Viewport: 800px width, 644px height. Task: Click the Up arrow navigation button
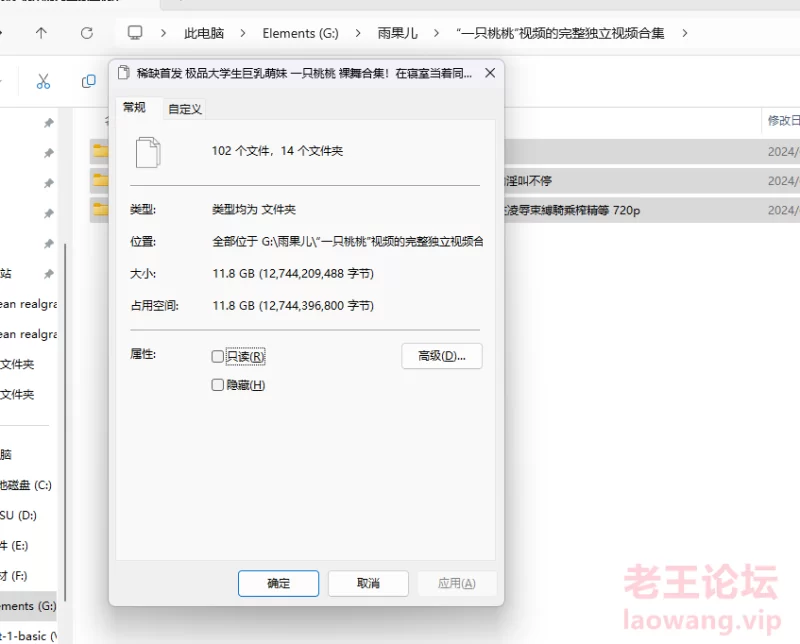41,34
